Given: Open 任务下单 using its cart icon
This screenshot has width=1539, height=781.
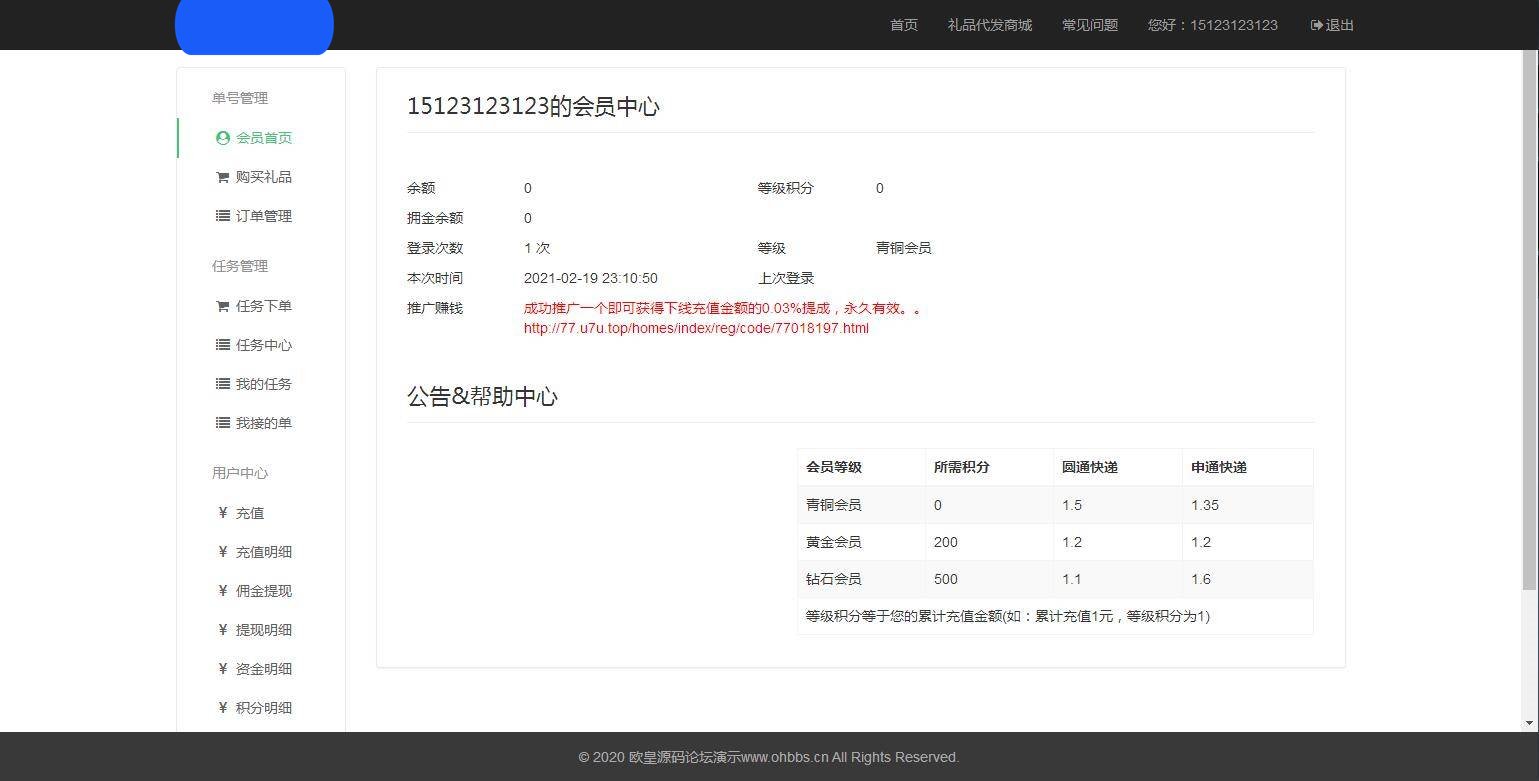Looking at the screenshot, I should pyautogui.click(x=222, y=306).
